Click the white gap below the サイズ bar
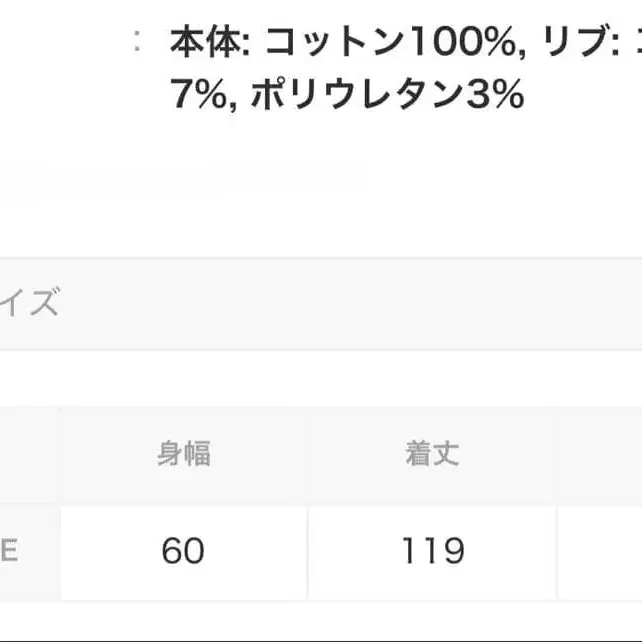The width and height of the screenshot is (642, 642). (x=320, y=377)
